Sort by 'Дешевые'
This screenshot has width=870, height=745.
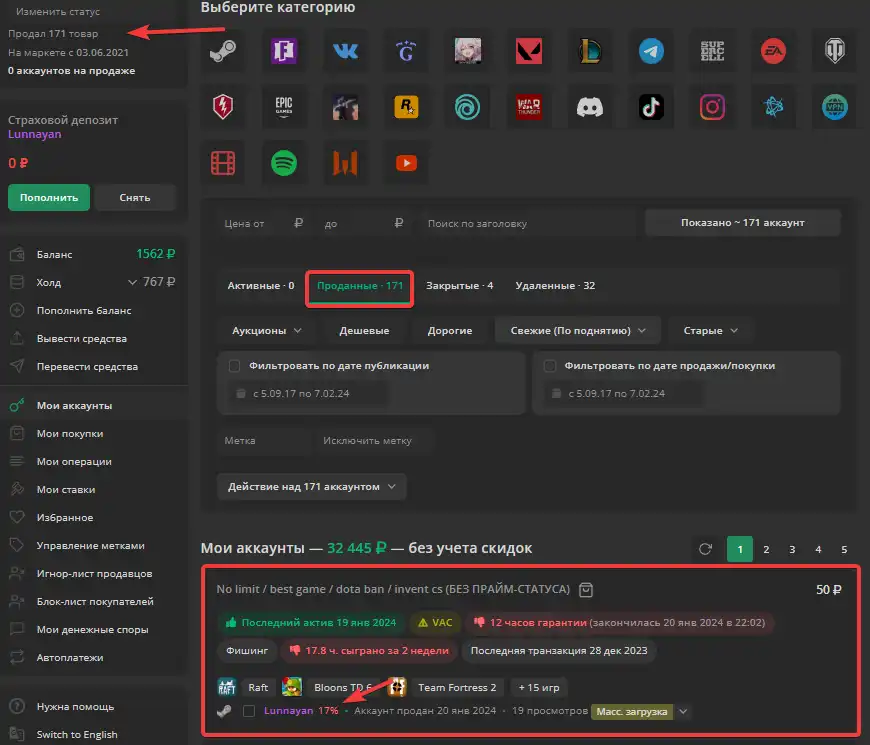click(364, 331)
